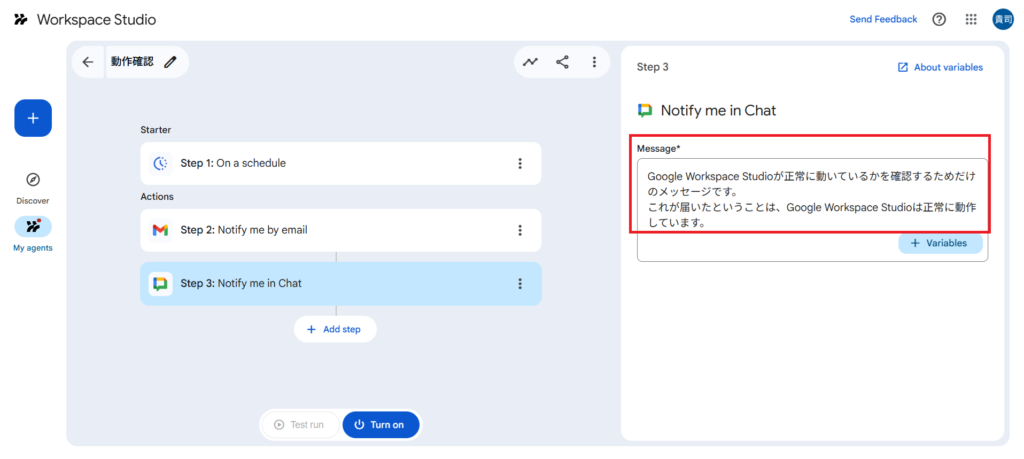The height and width of the screenshot is (459, 1024).
Task: Click the blue plus create button
Action: pyautogui.click(x=33, y=118)
